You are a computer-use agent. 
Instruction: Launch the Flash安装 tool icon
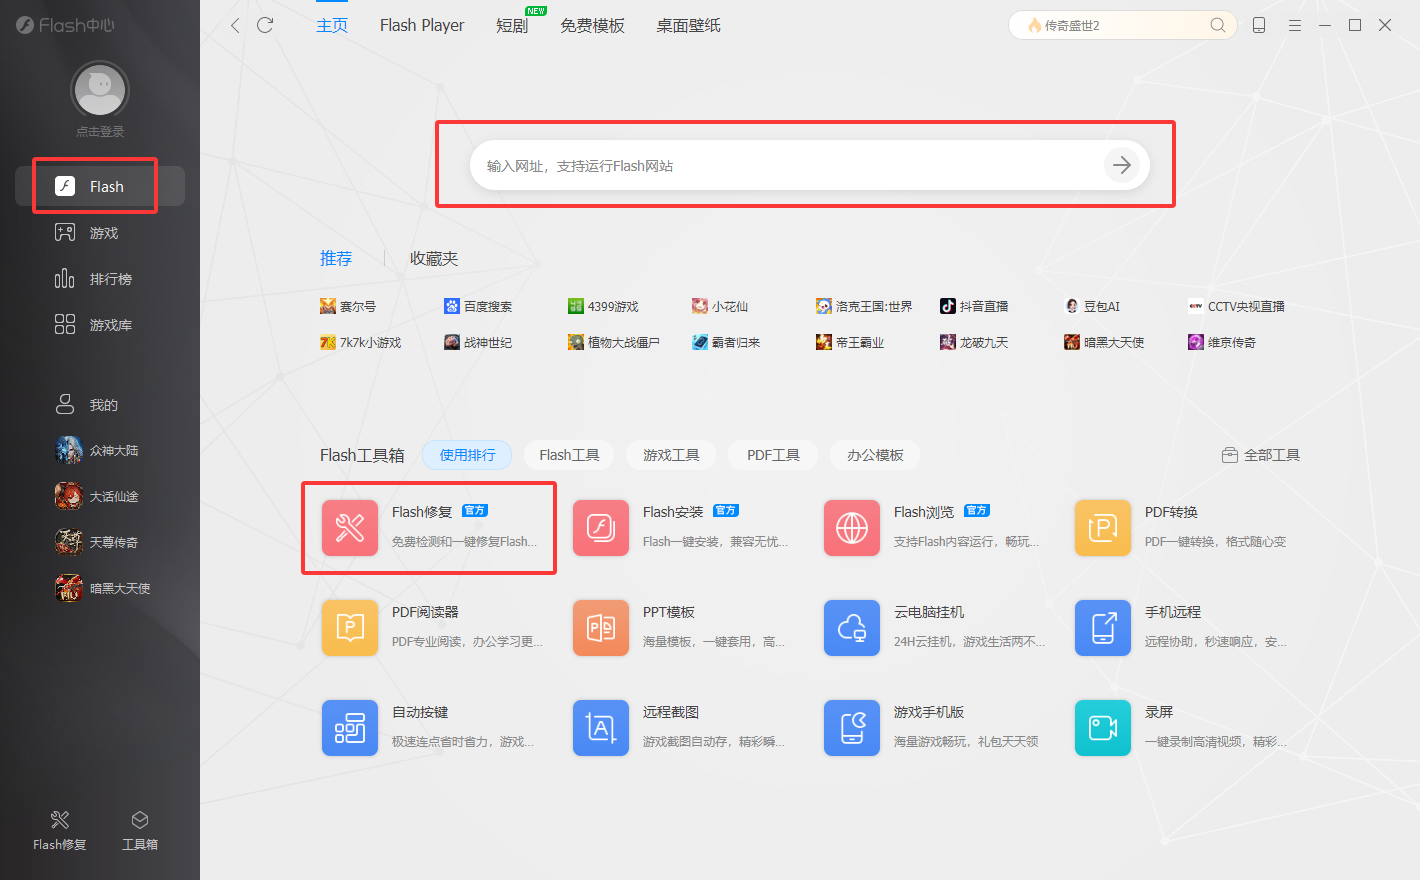pyautogui.click(x=601, y=527)
